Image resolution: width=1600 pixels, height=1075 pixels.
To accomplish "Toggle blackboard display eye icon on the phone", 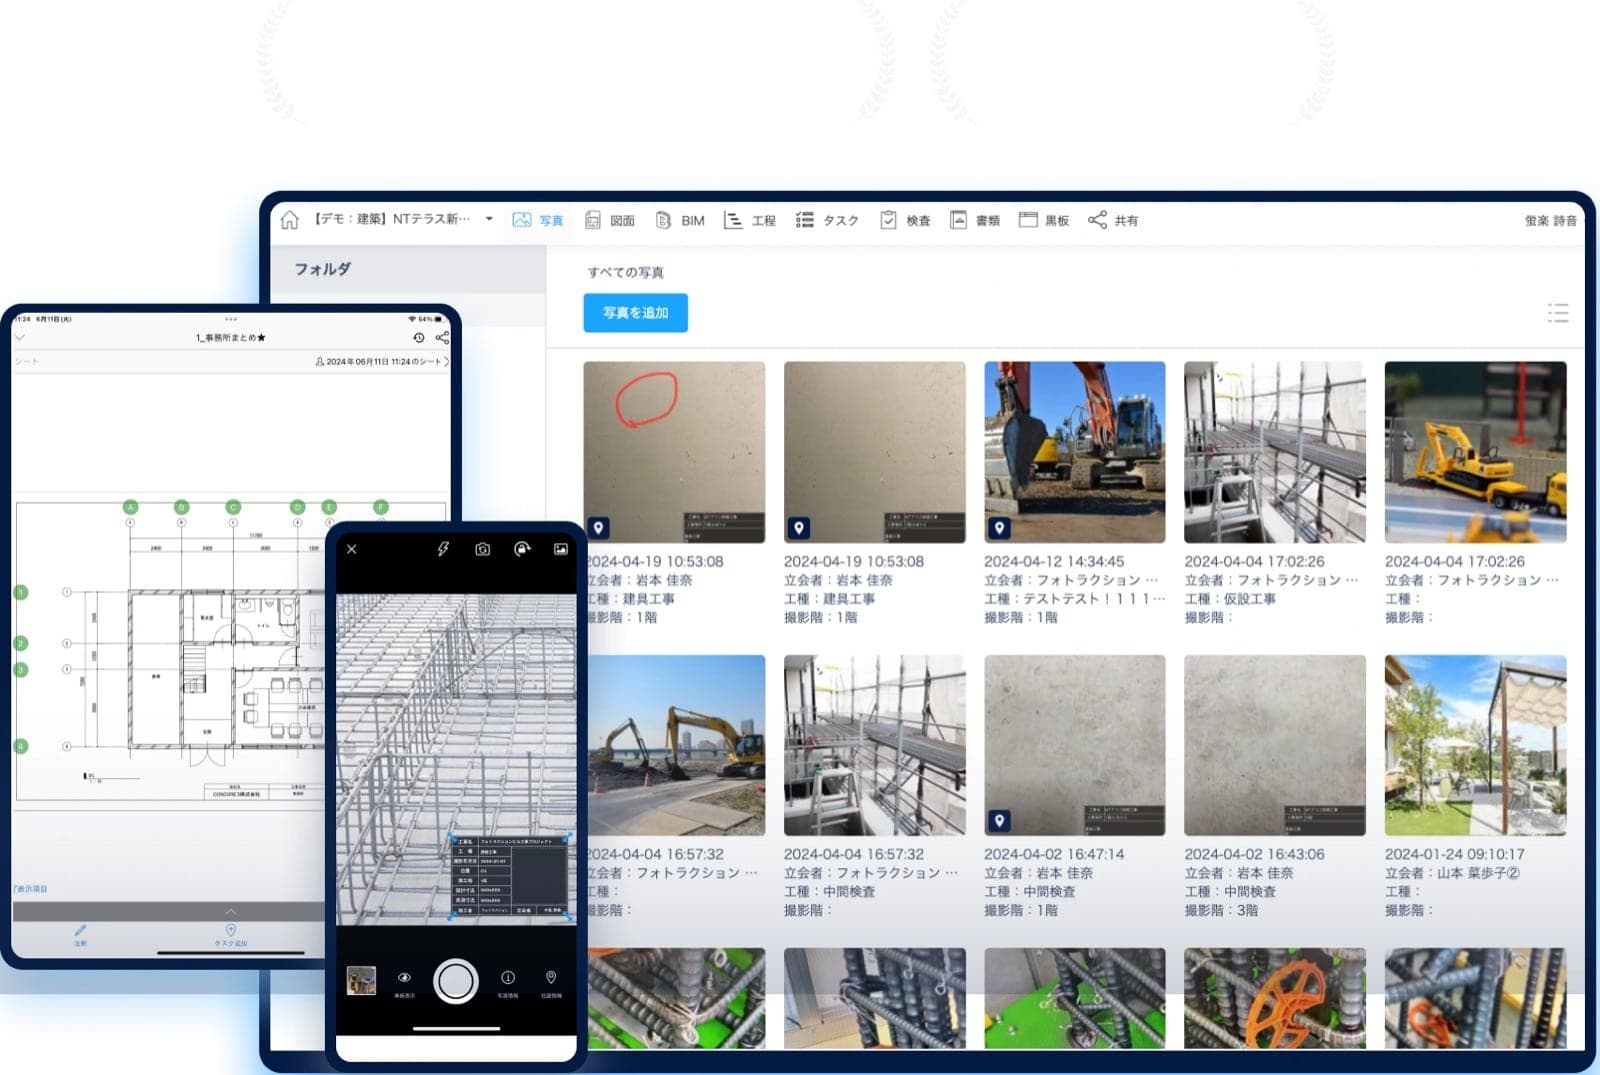I will coord(404,977).
